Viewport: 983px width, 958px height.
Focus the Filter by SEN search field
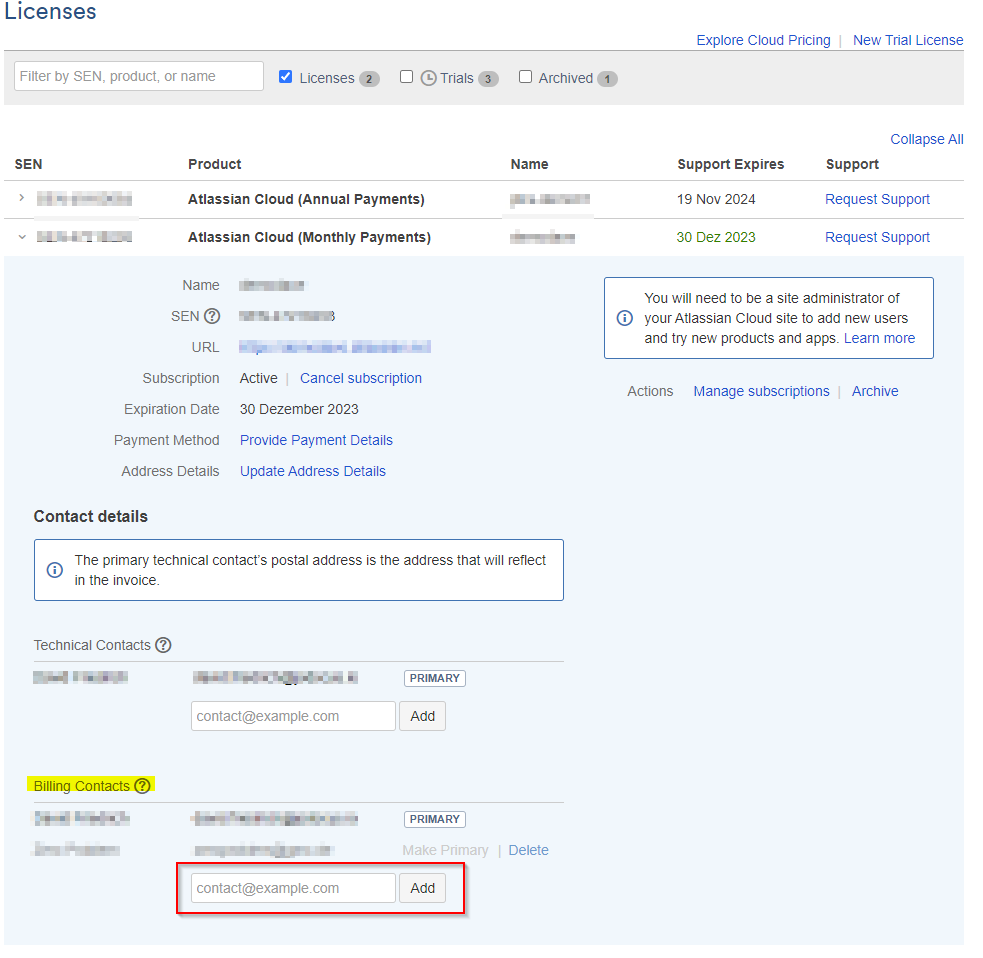[x=139, y=76]
